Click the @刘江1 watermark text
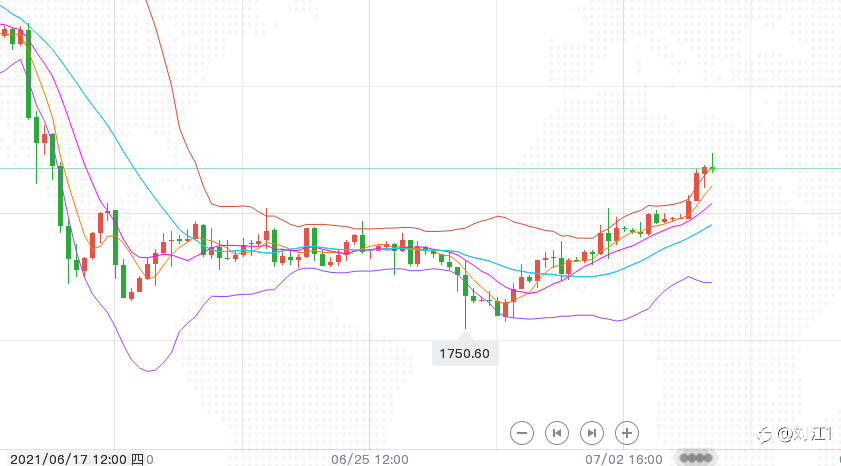The height and width of the screenshot is (466, 841). pos(806,434)
